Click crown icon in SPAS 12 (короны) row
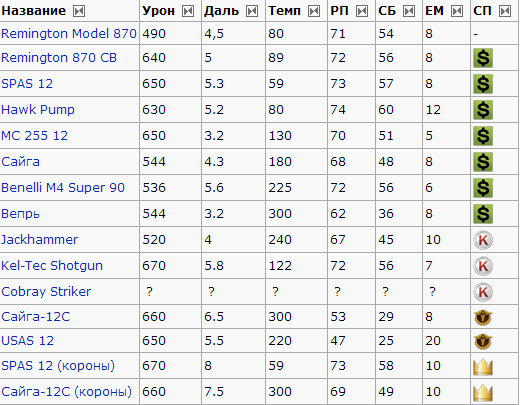521x405 pixels. point(483,367)
